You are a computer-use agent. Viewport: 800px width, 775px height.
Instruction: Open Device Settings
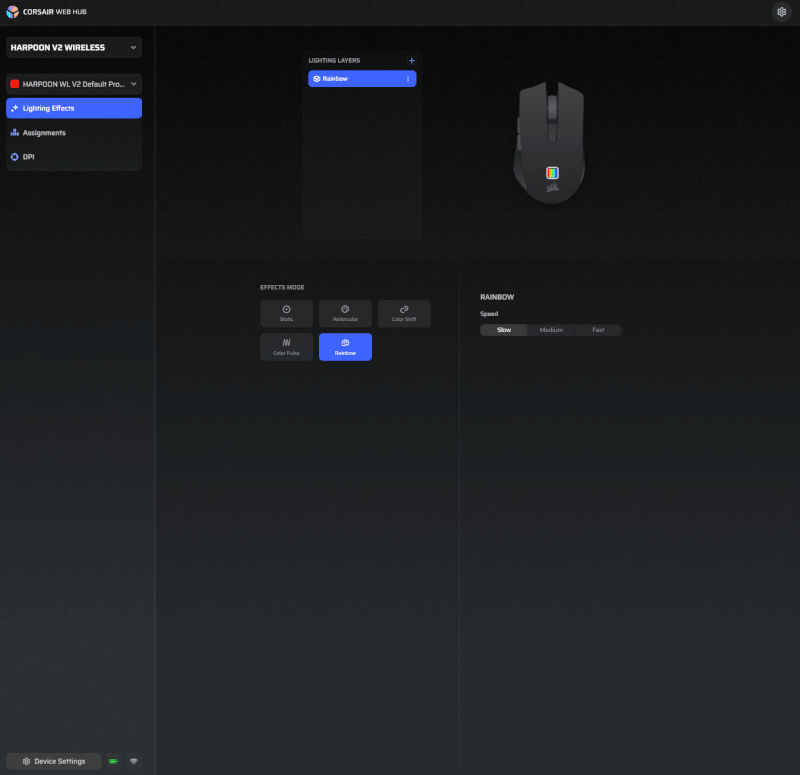coord(54,761)
